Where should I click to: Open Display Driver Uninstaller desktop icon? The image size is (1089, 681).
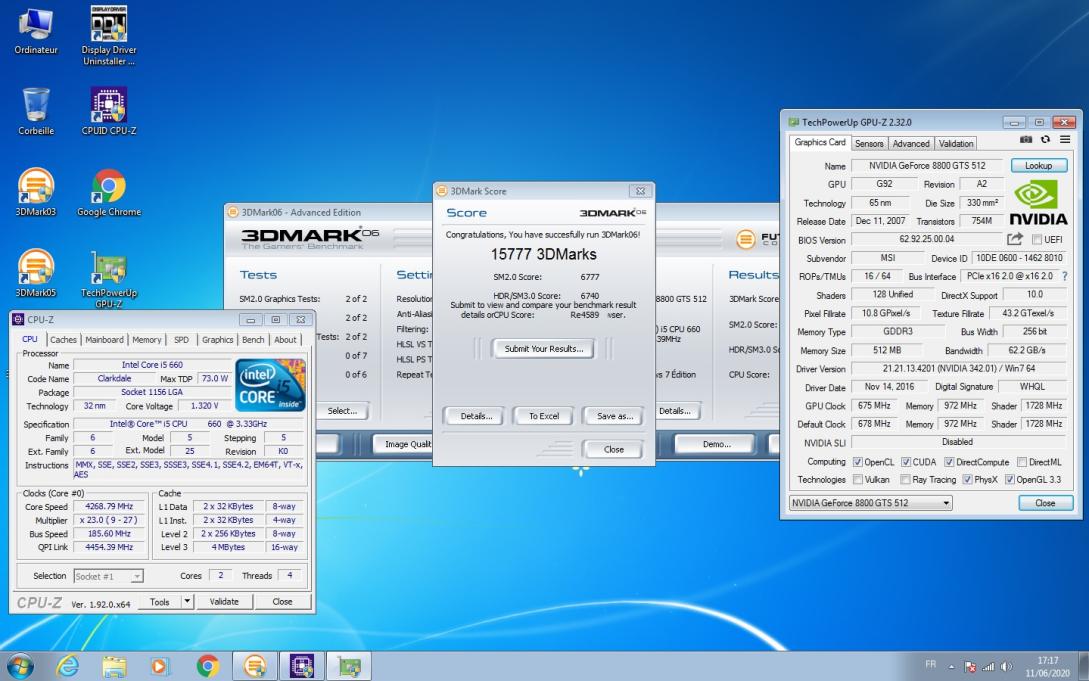109,35
